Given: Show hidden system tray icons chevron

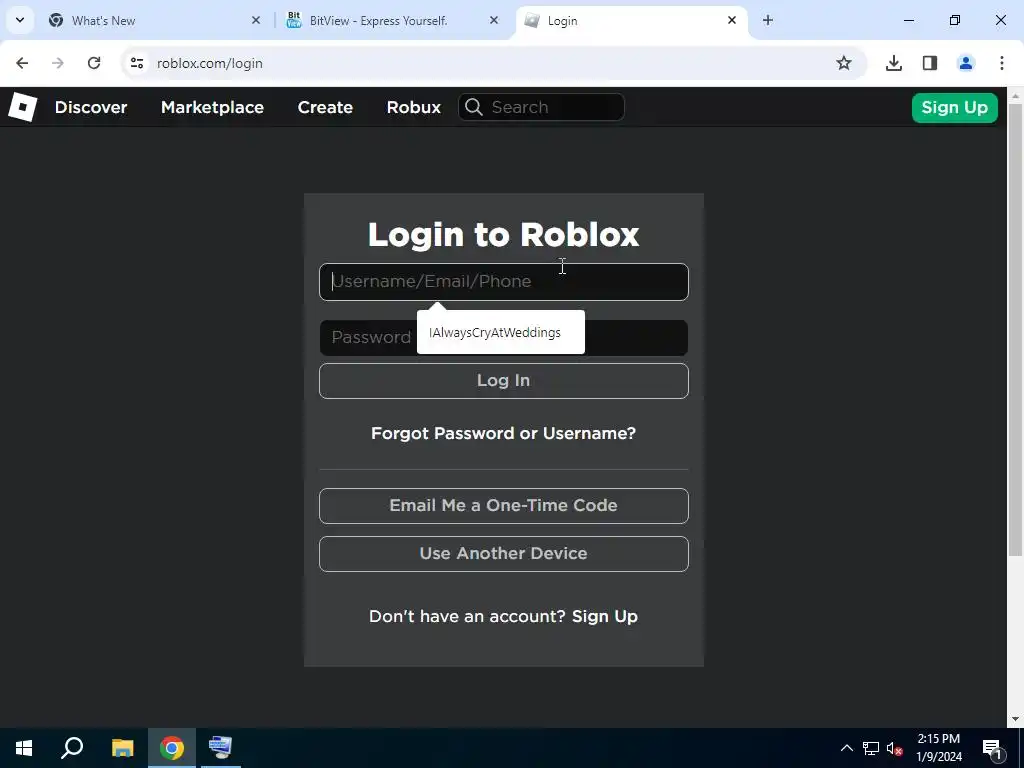Looking at the screenshot, I should coord(846,748).
